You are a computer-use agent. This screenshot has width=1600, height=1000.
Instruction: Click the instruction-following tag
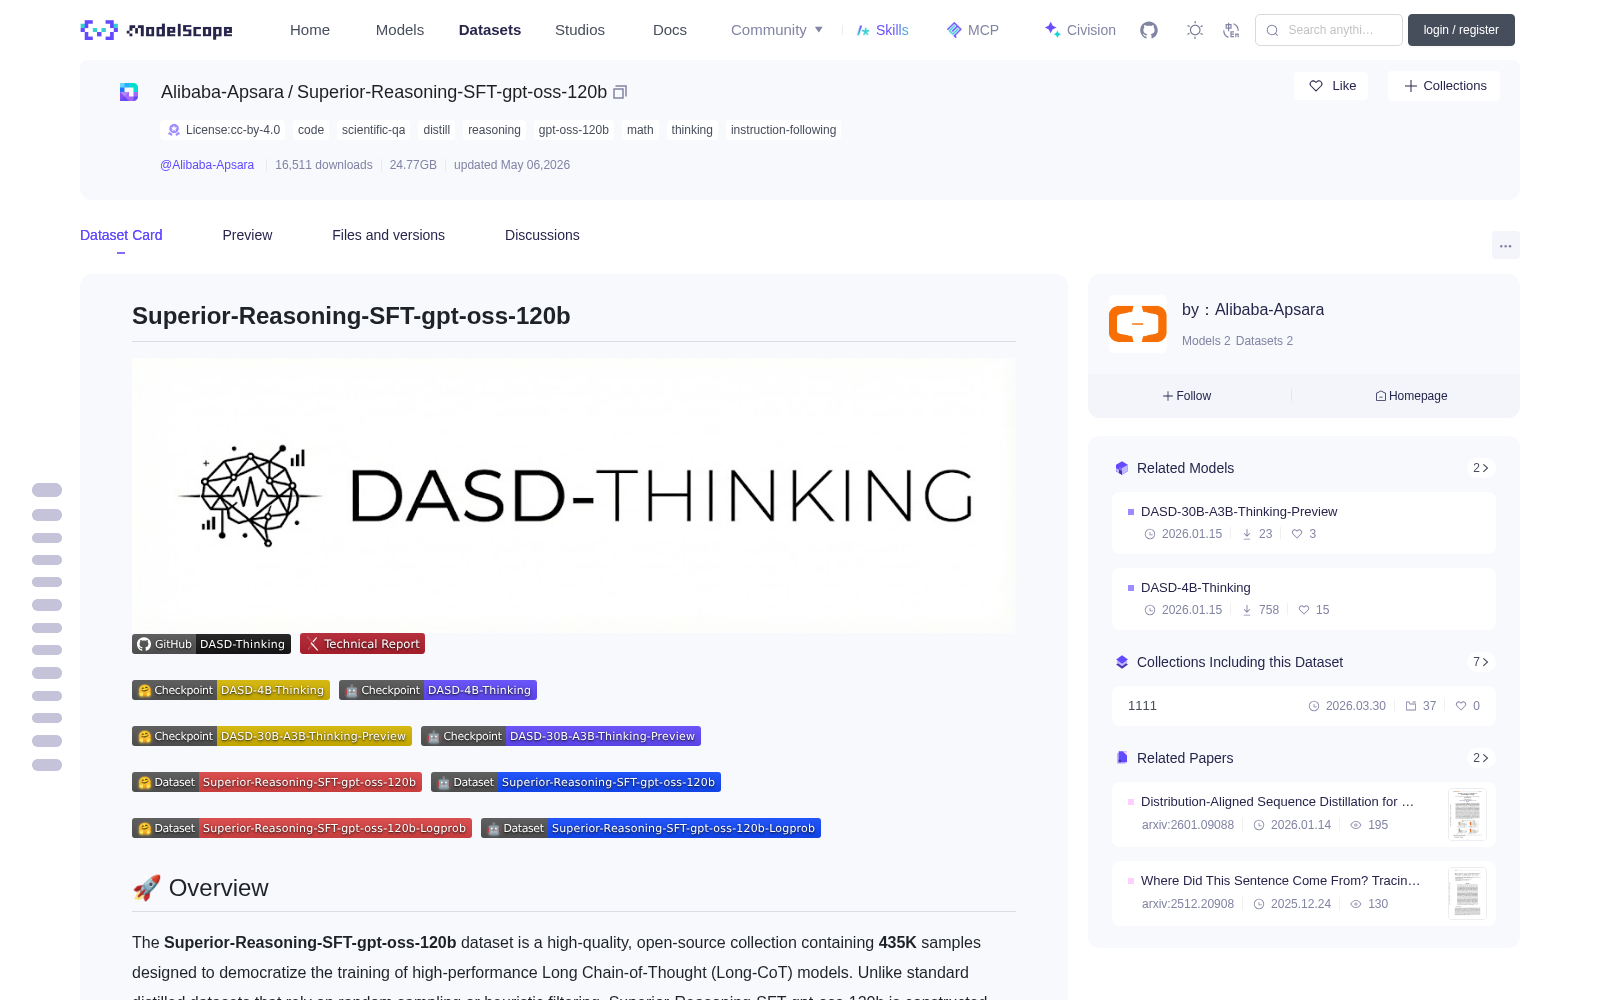[783, 130]
